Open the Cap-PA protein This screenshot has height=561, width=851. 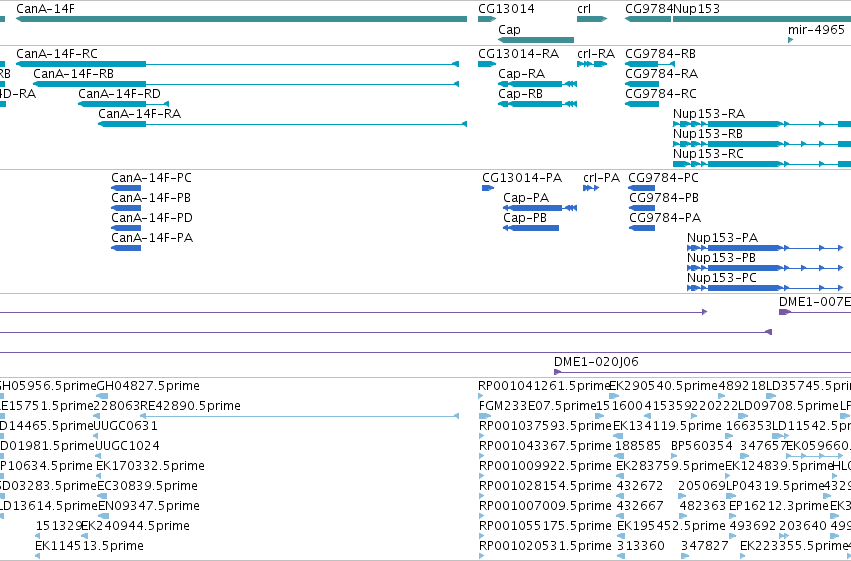540,208
